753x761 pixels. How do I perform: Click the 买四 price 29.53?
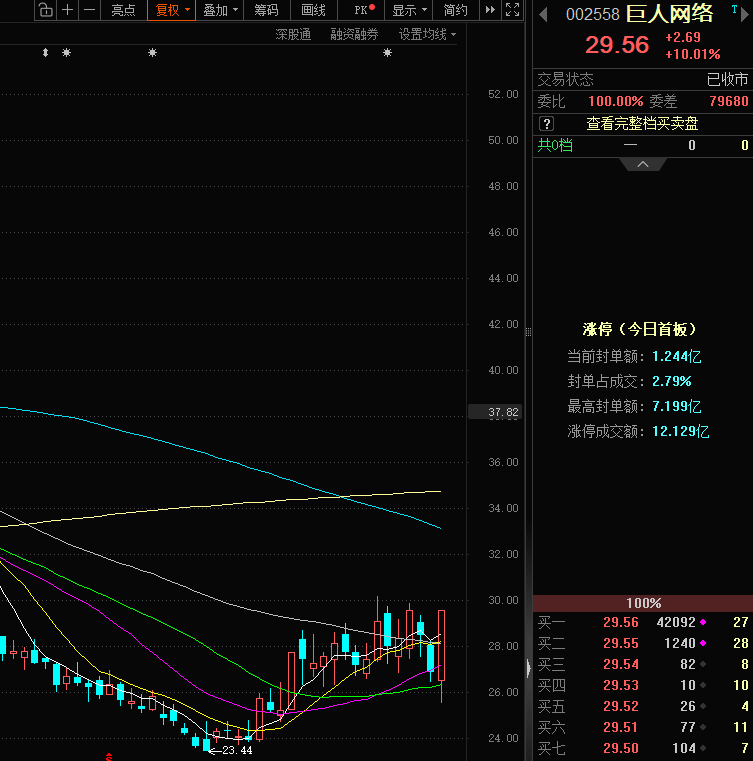click(x=621, y=685)
